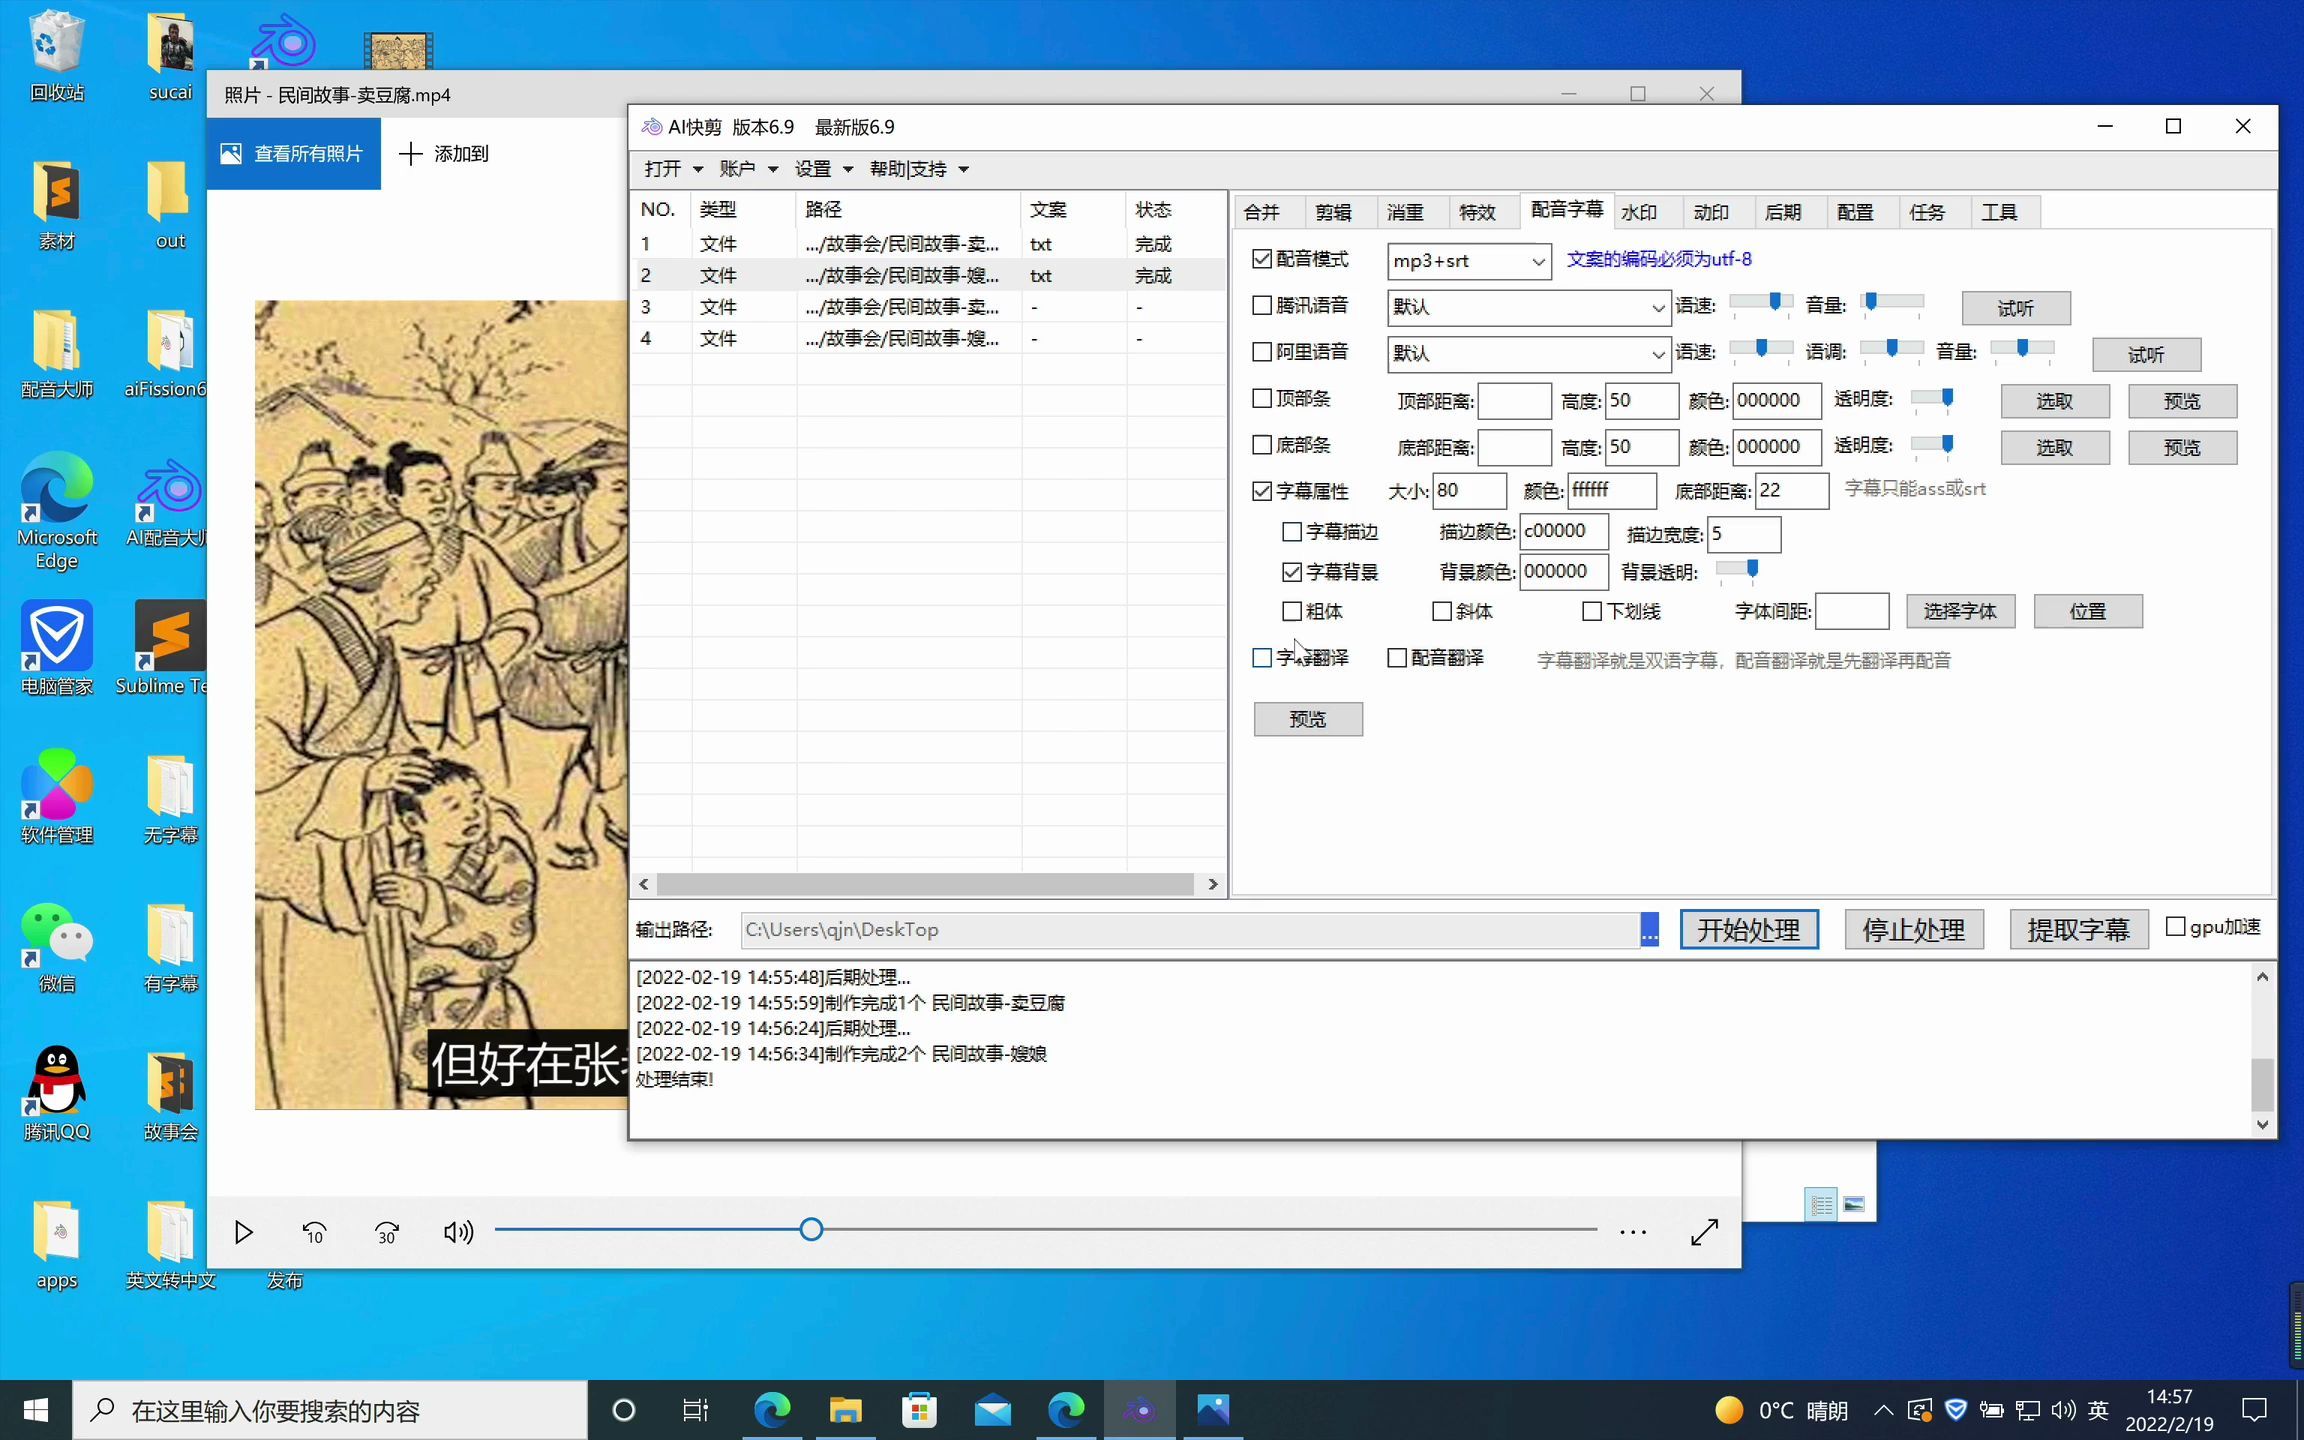Open the 素材 desktop shortcut
Image resolution: width=2304 pixels, height=1440 pixels.
pos(56,205)
